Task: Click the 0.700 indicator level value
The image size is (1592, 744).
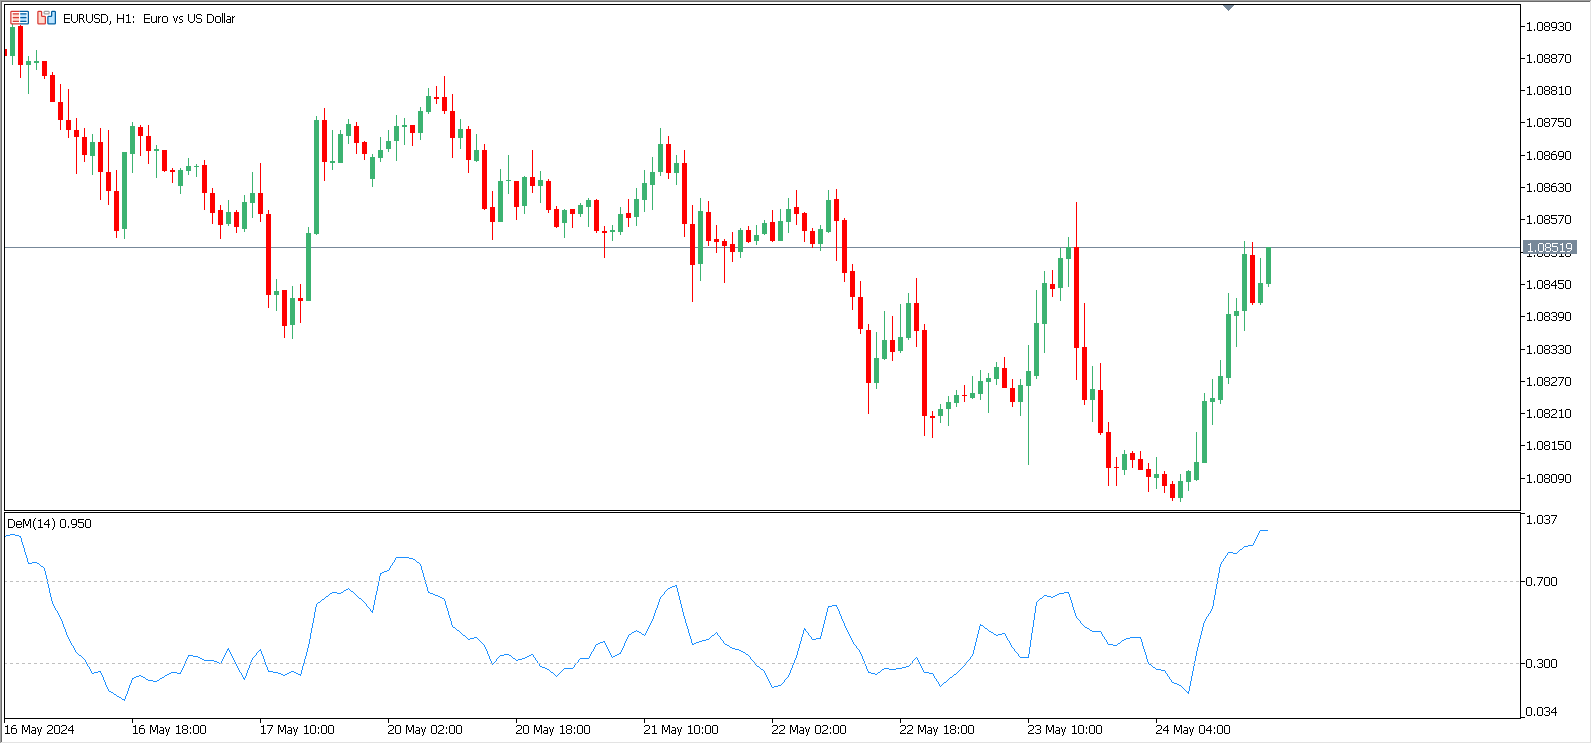Action: 1541,581
